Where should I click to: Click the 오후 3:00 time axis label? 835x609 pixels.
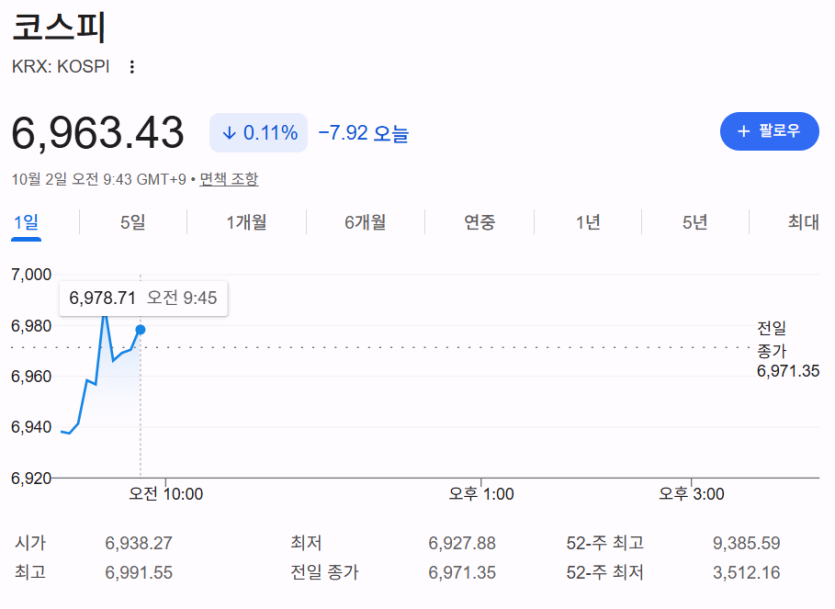pyautogui.click(x=691, y=494)
